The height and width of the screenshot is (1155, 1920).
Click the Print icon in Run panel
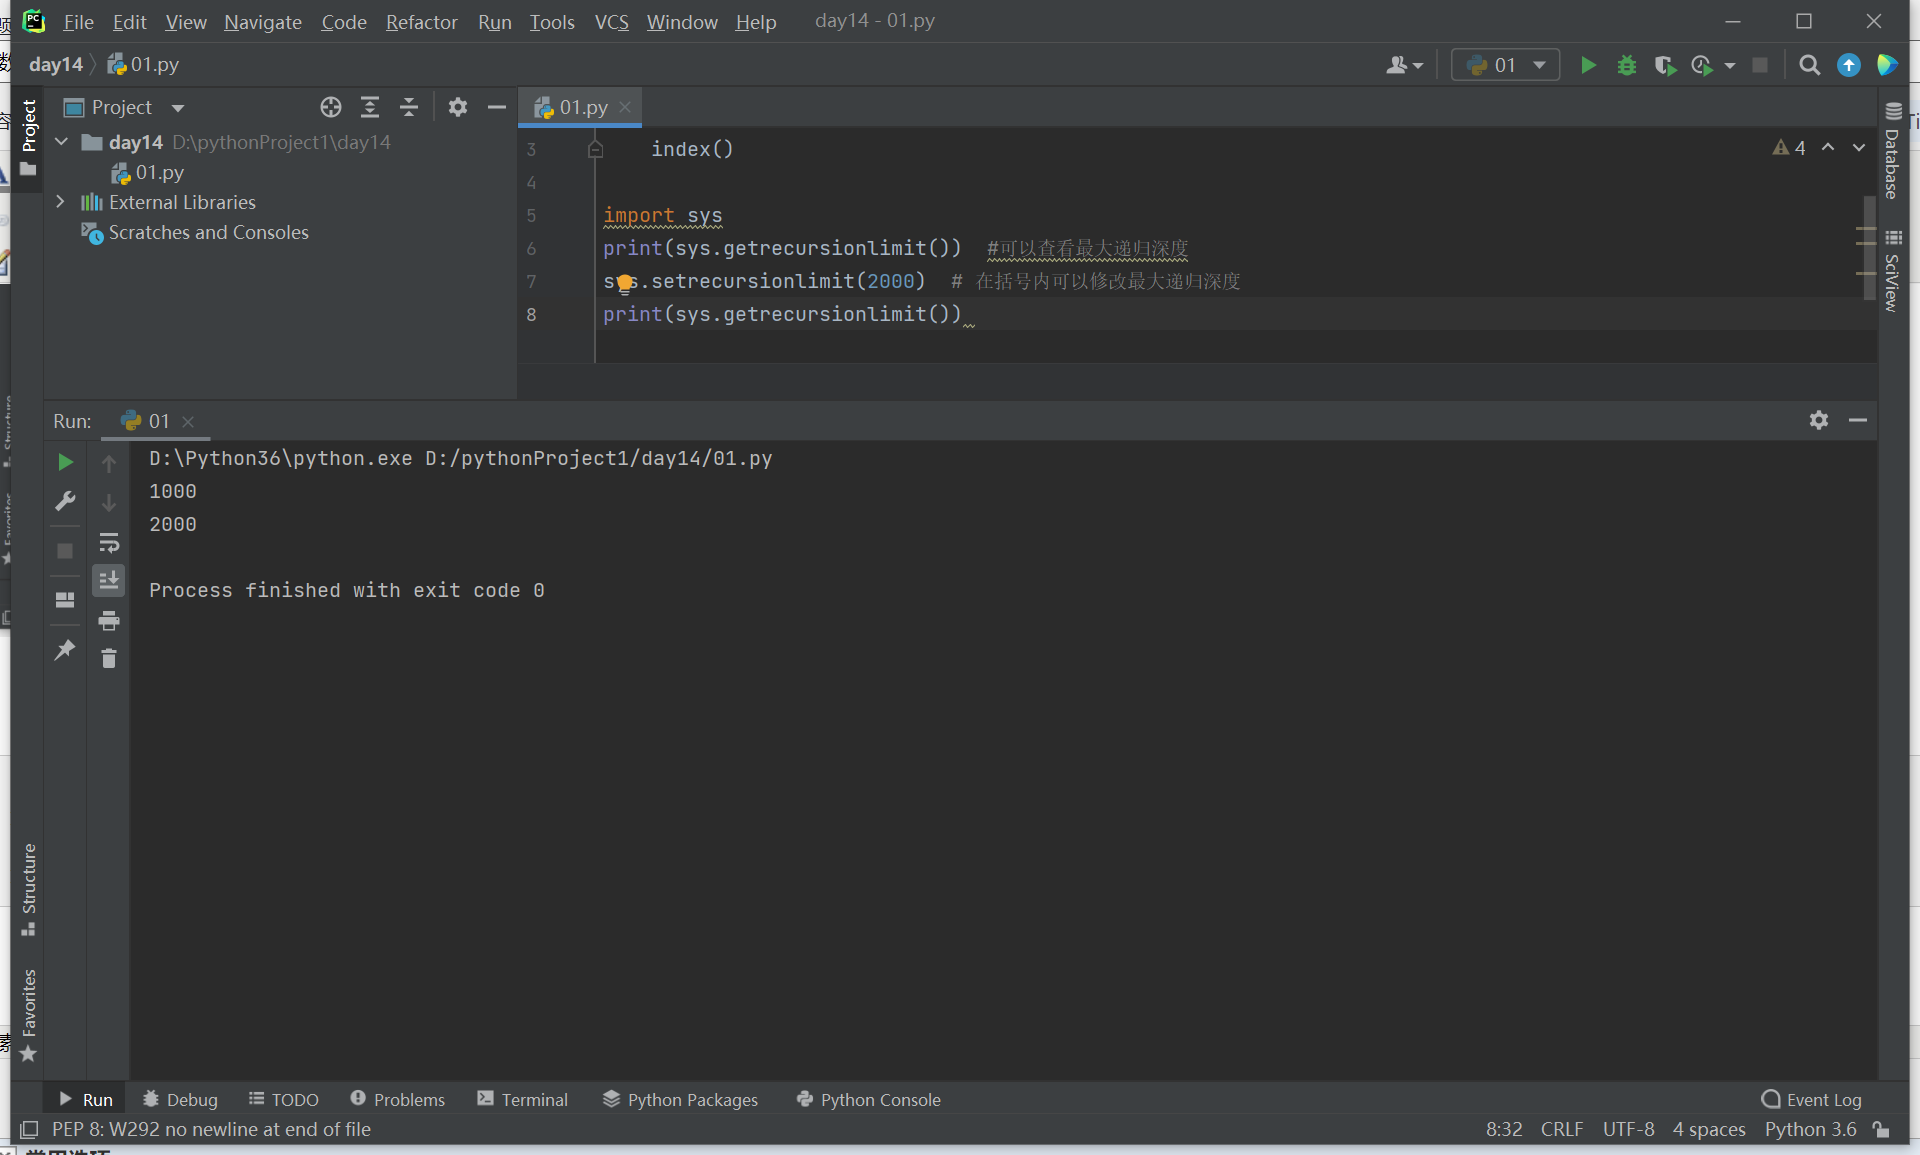109,621
